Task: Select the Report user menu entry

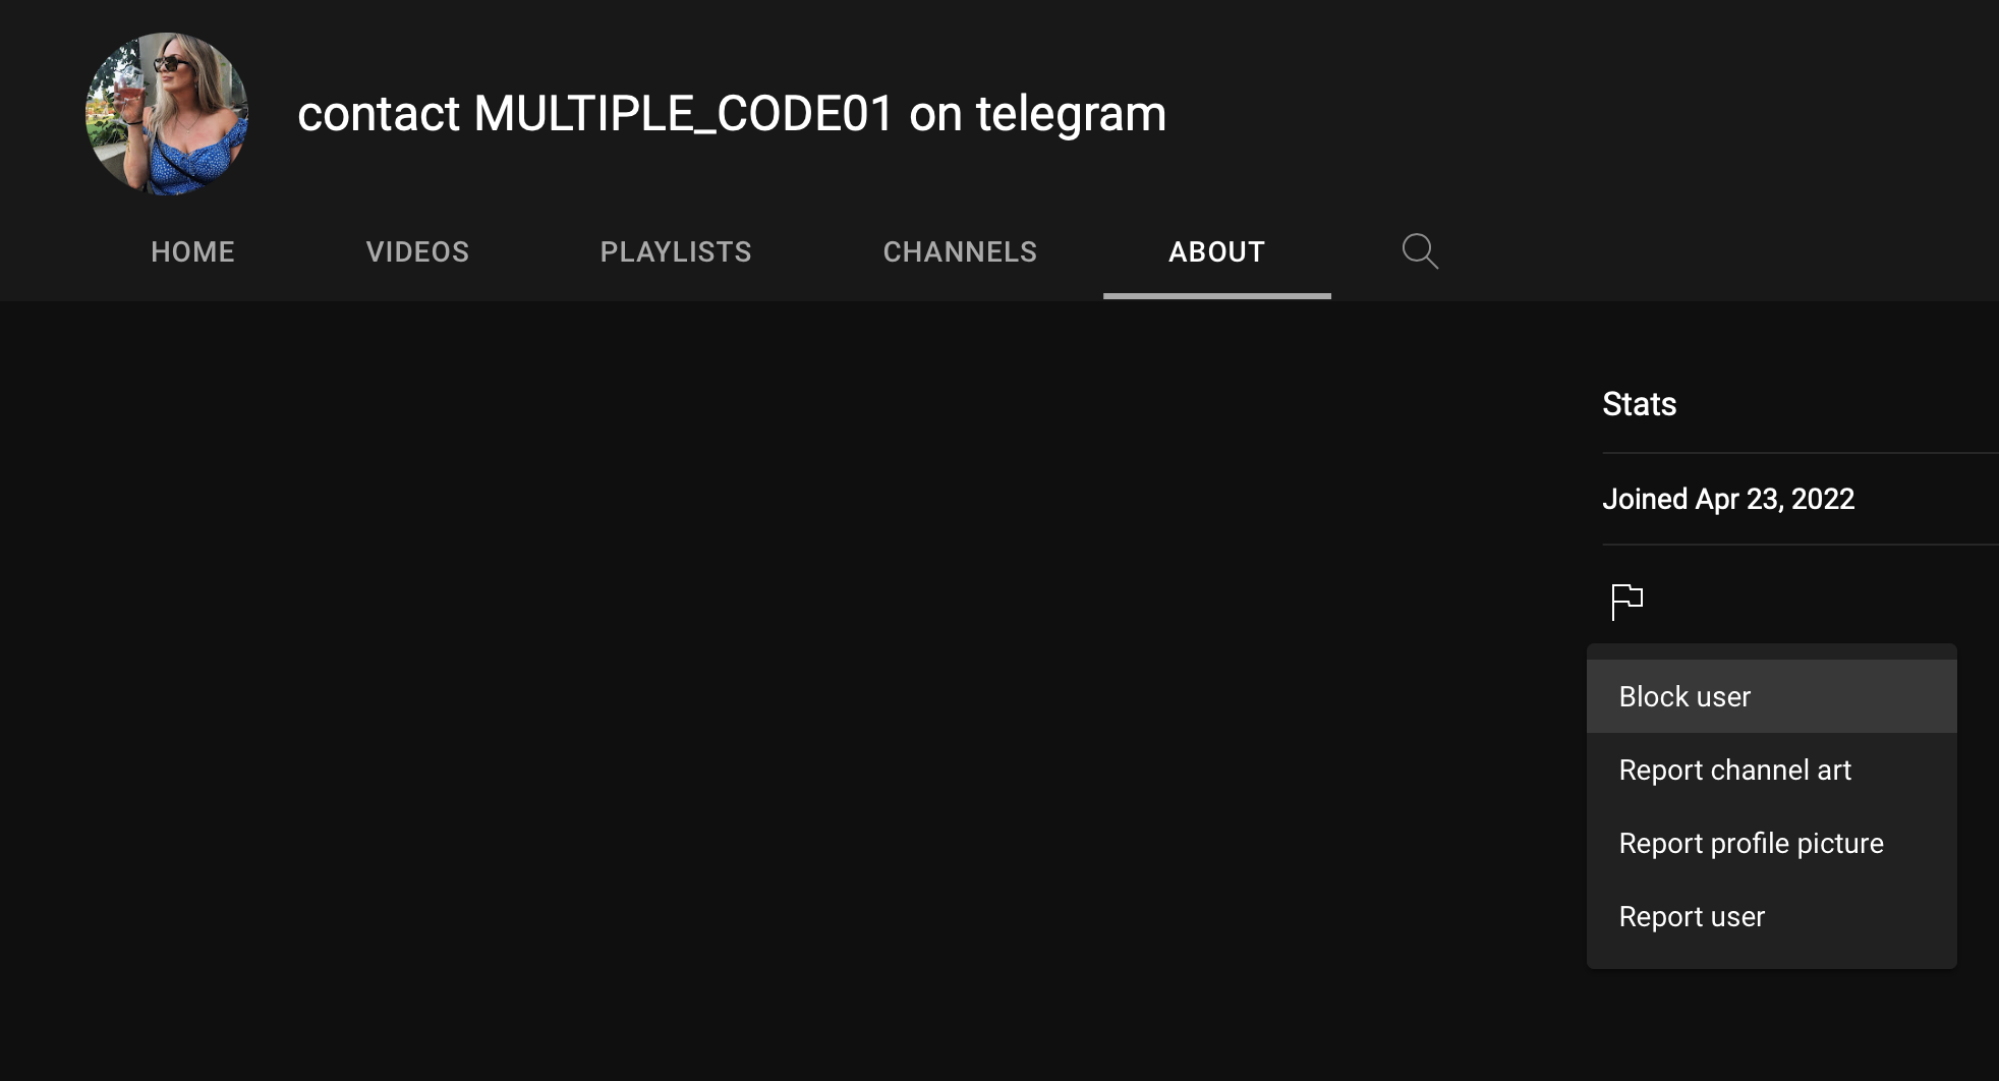Action: (1690, 916)
